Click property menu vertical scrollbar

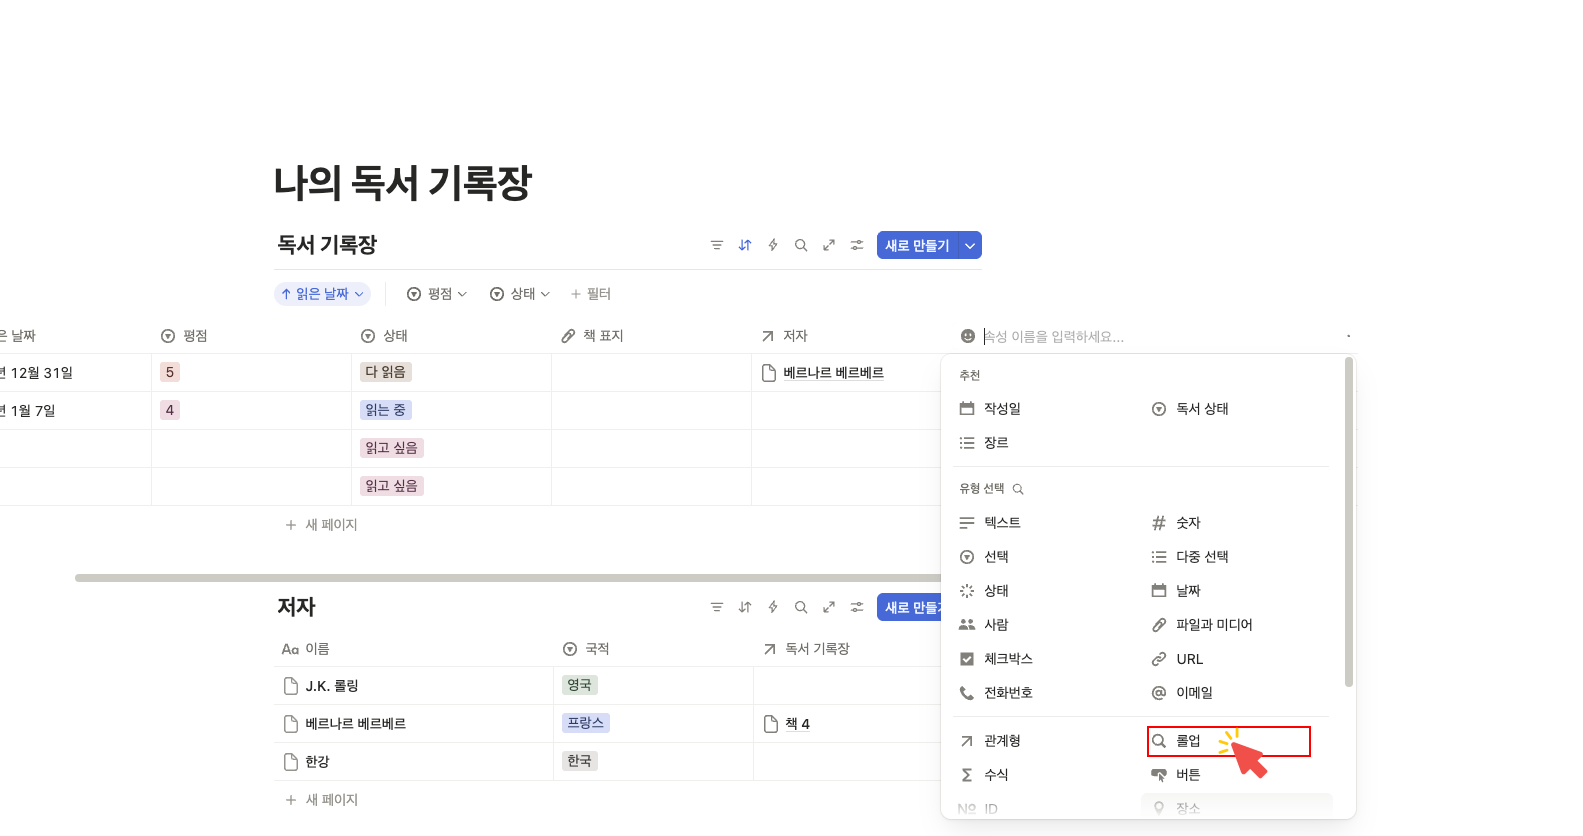point(1349,522)
